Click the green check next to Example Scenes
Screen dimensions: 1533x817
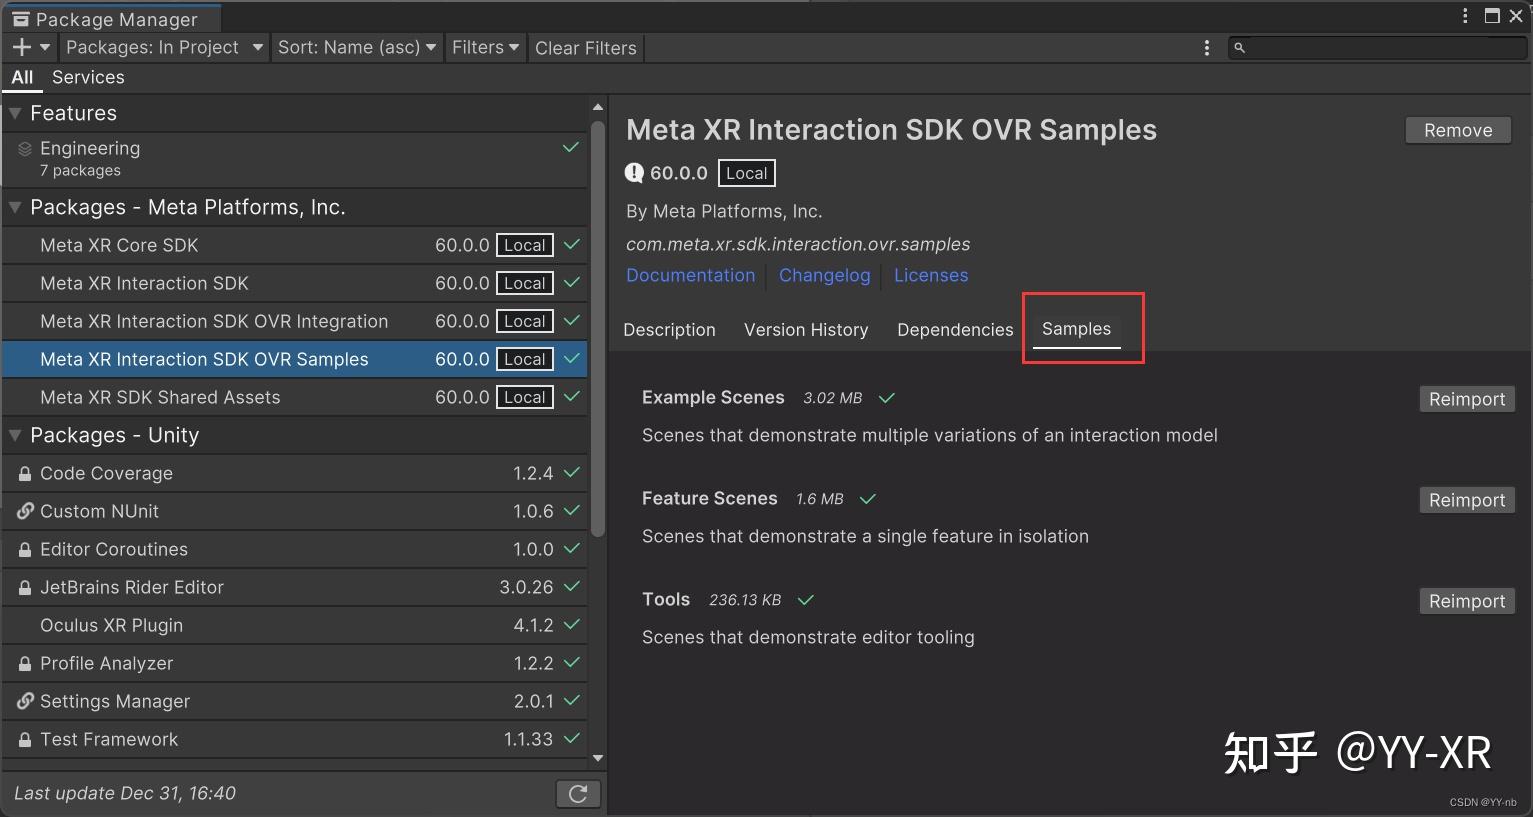coord(886,397)
